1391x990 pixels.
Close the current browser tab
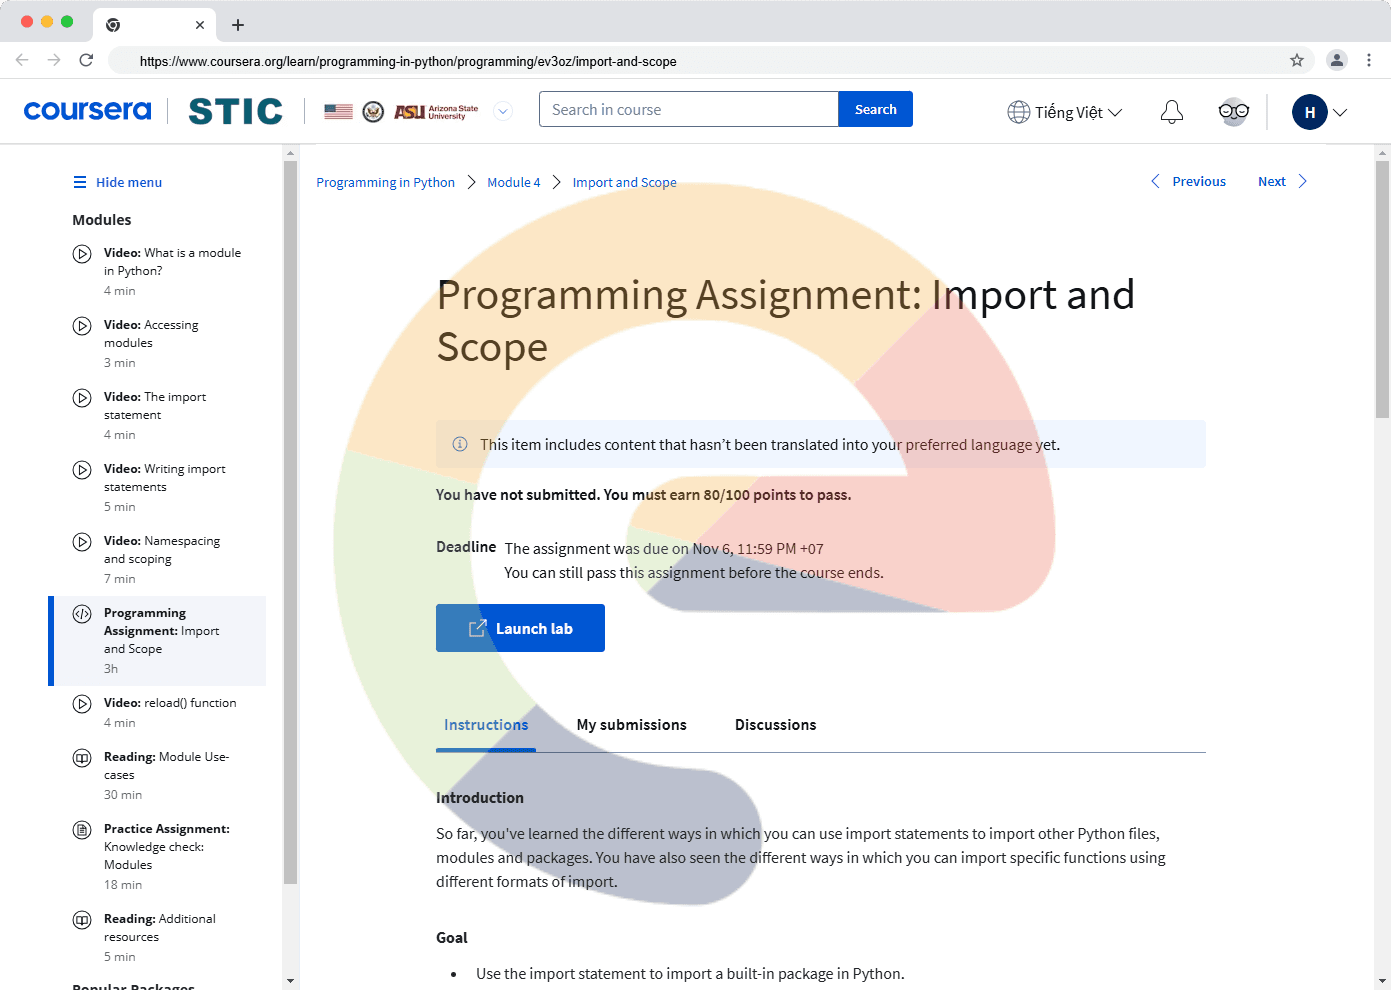point(200,25)
